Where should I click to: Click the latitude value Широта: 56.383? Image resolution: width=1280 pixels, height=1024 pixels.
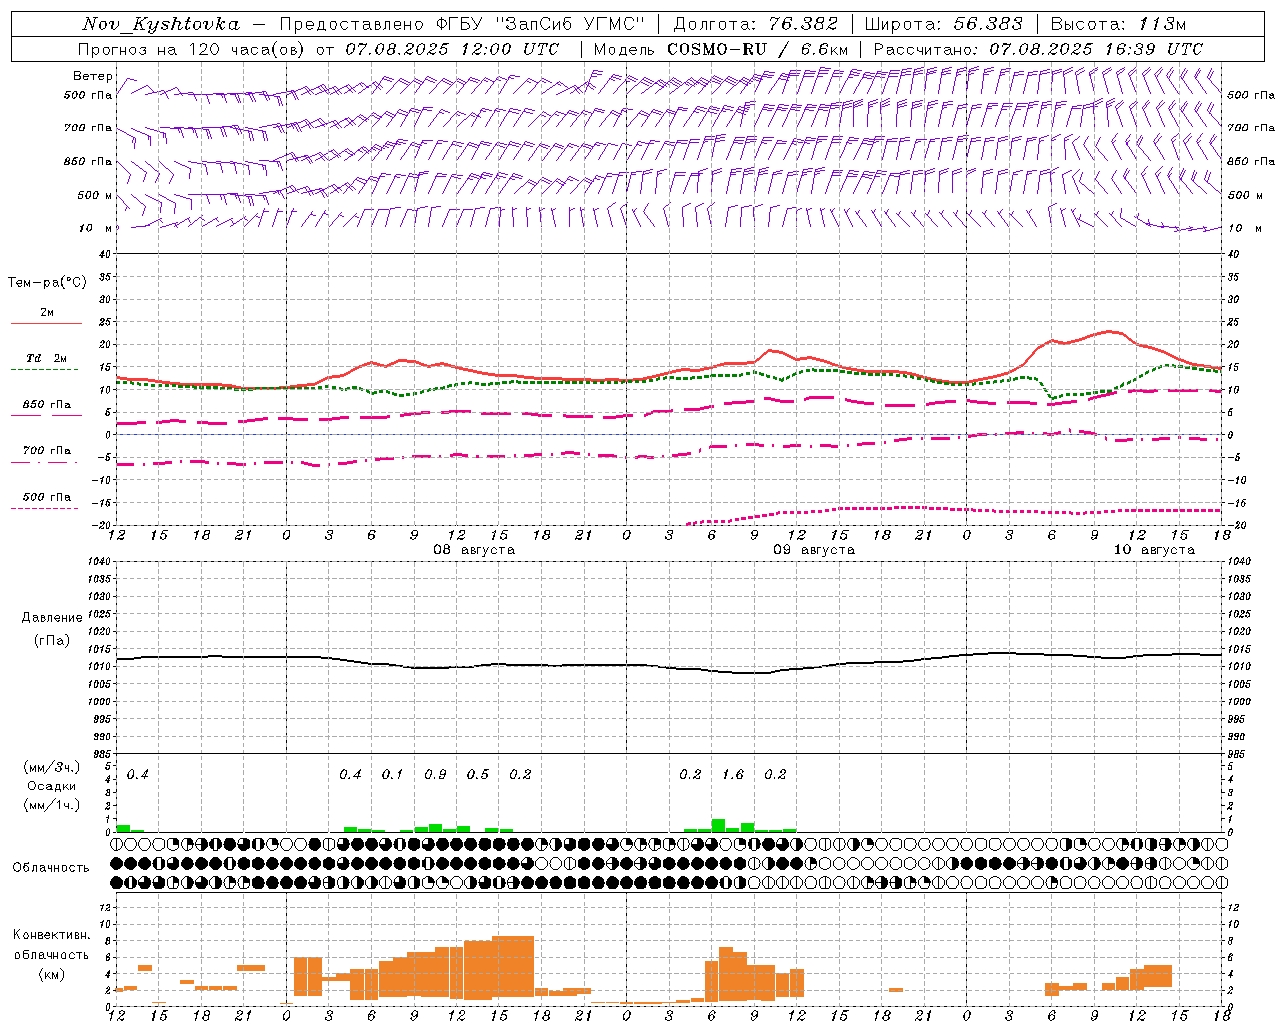coord(944,24)
